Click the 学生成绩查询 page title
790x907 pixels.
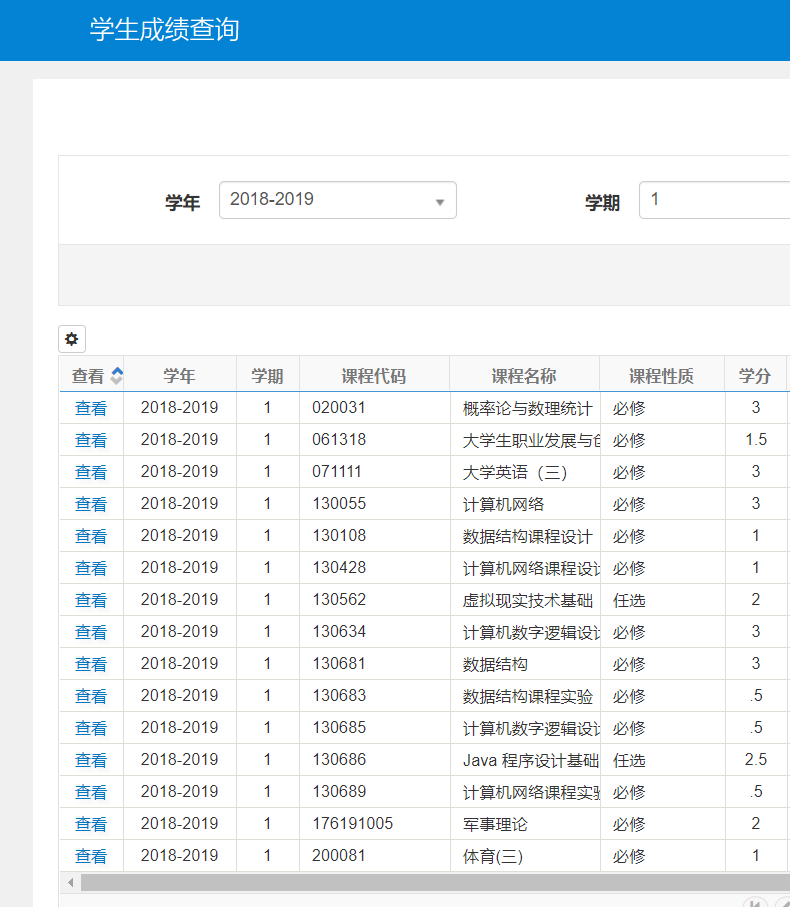(x=164, y=30)
